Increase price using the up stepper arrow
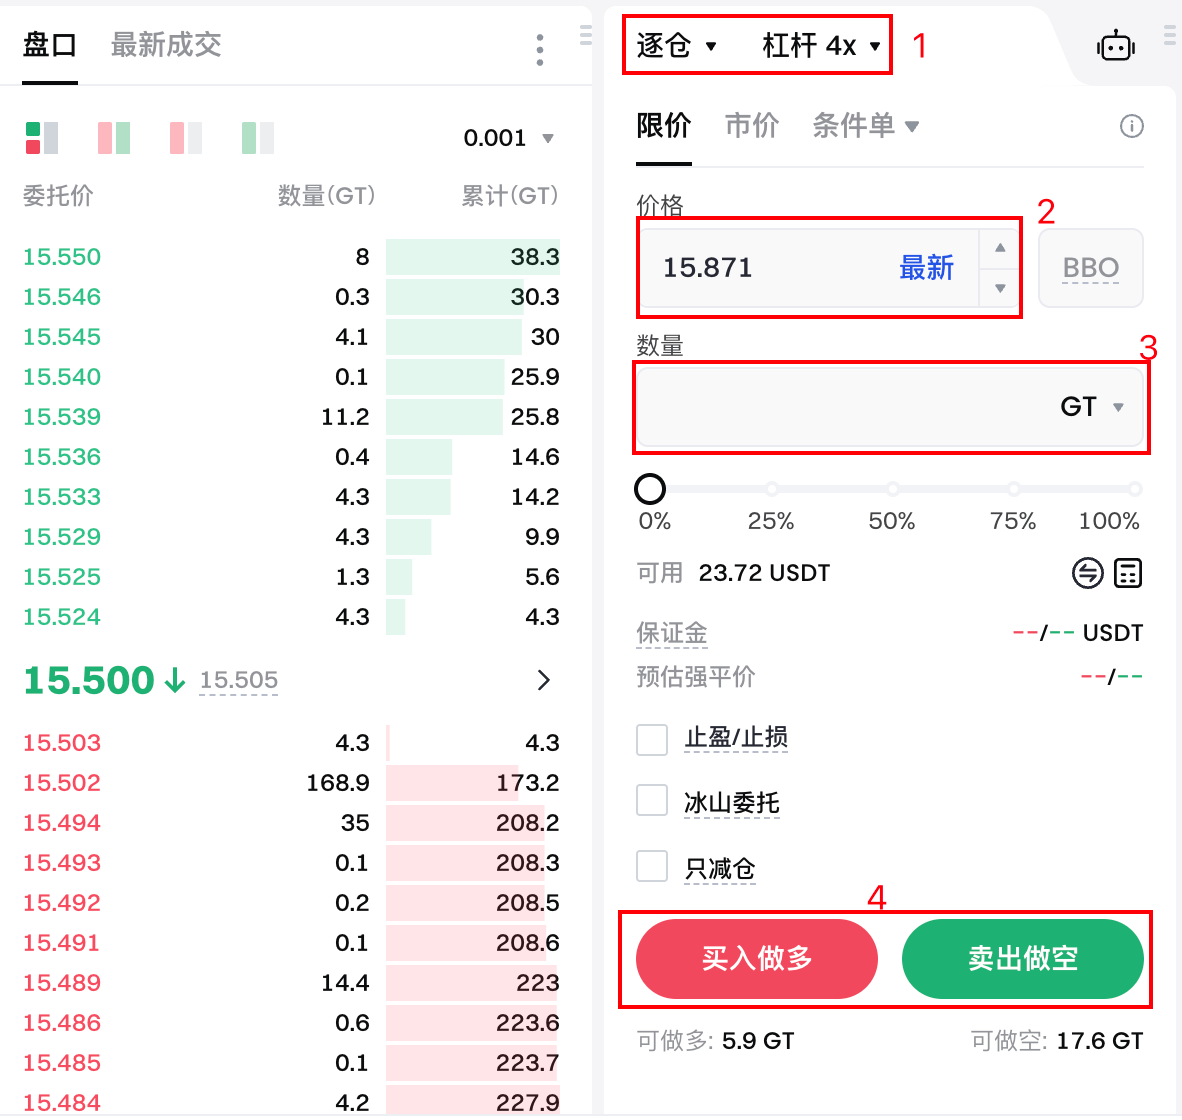The width and height of the screenshot is (1182, 1120). pos(1000,248)
